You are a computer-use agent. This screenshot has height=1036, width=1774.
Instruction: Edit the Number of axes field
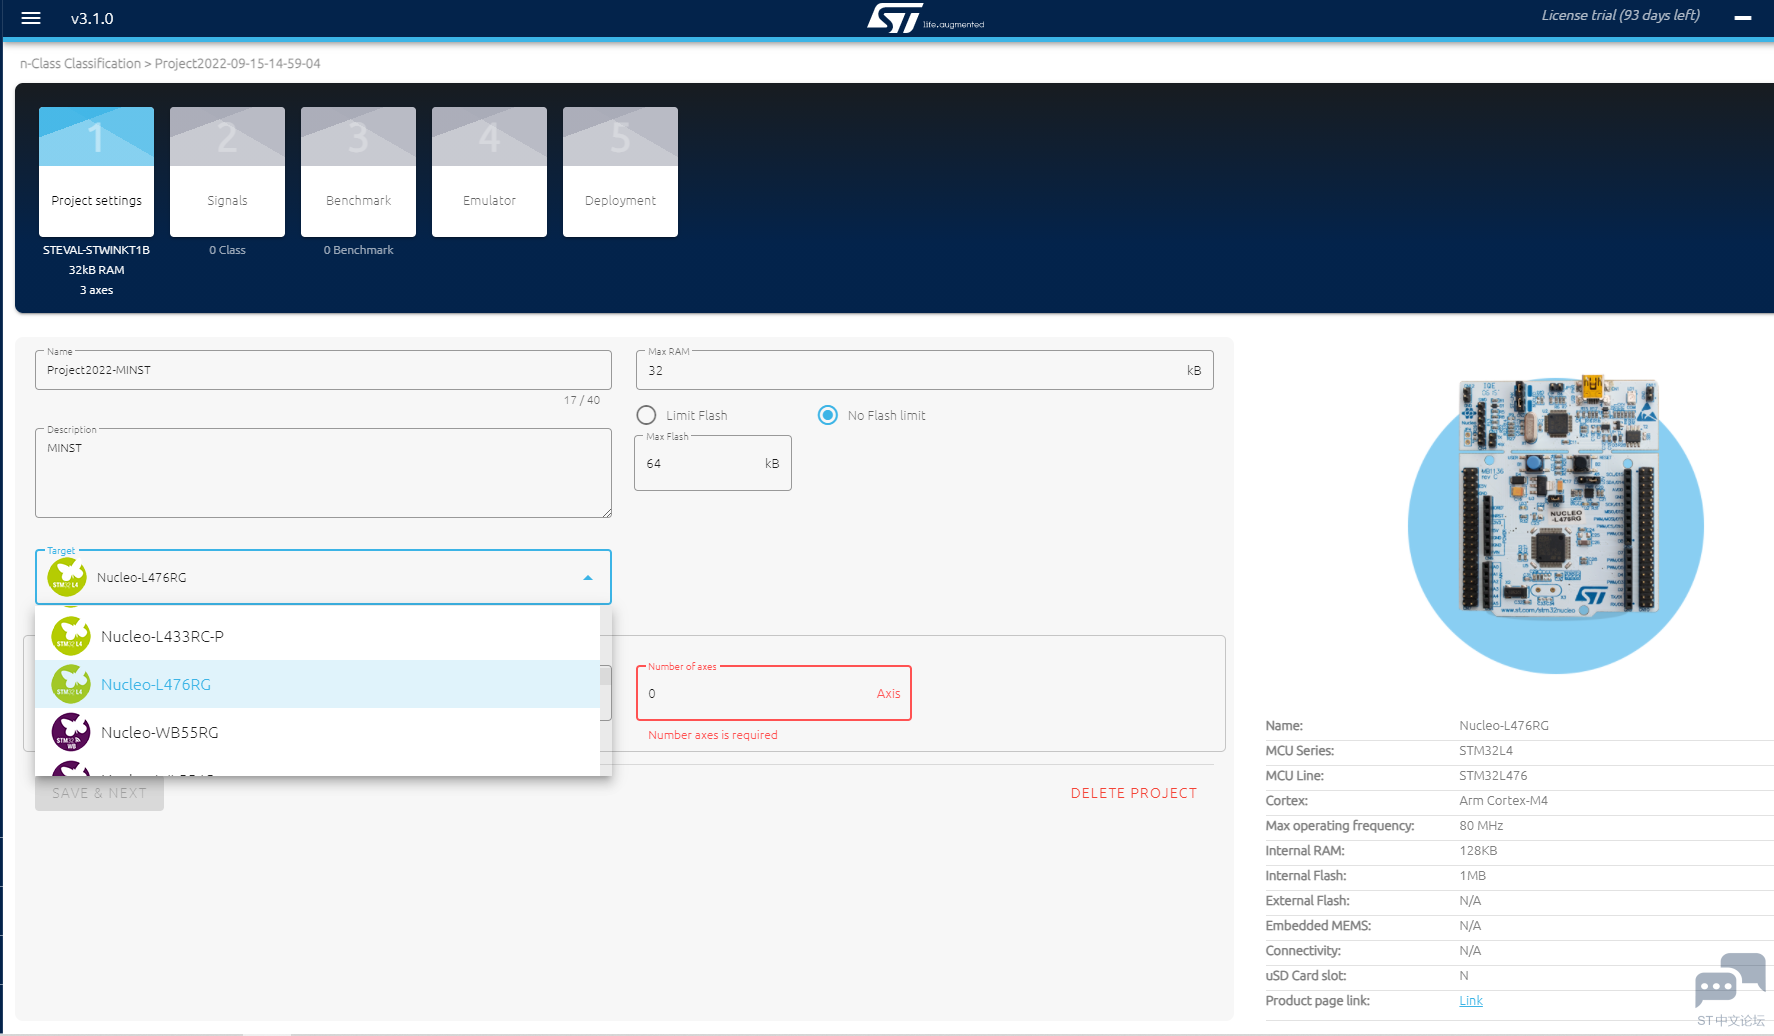[774, 693]
